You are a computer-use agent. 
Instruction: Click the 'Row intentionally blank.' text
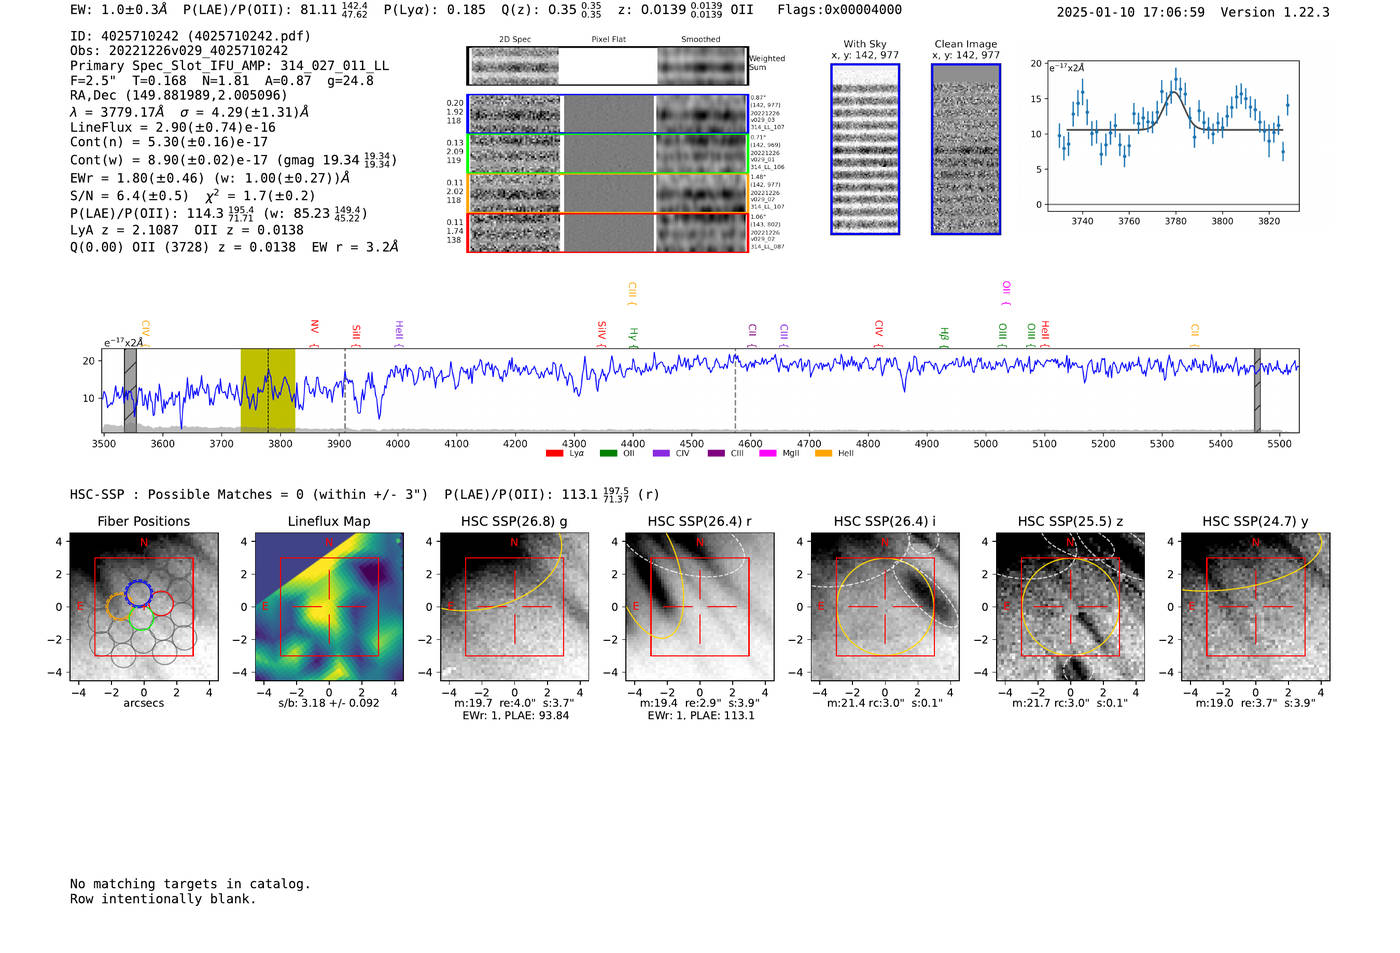(x=163, y=899)
